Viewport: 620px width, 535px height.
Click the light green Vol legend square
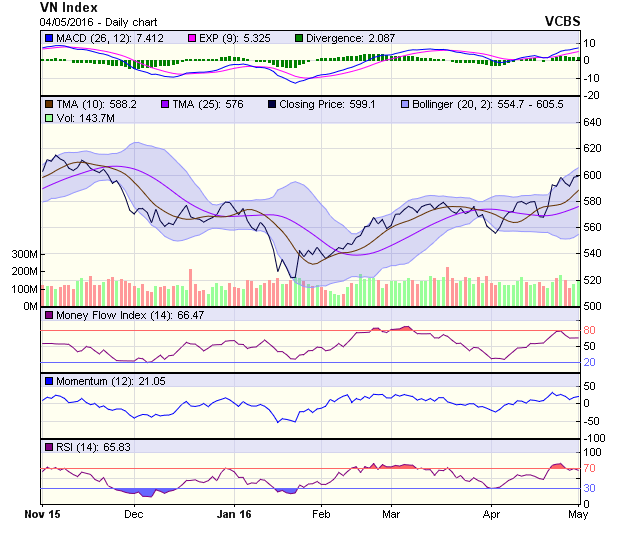pyautogui.click(x=48, y=118)
